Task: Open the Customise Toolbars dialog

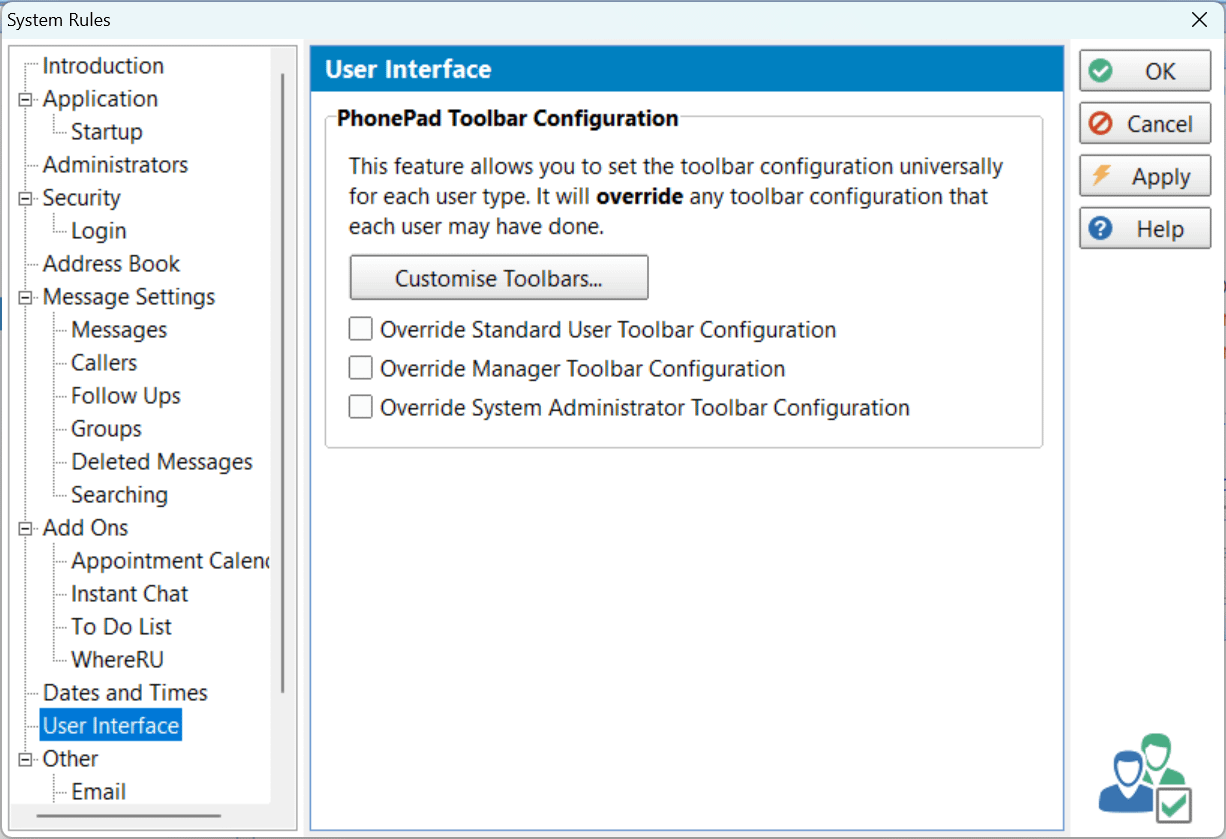Action: [499, 278]
